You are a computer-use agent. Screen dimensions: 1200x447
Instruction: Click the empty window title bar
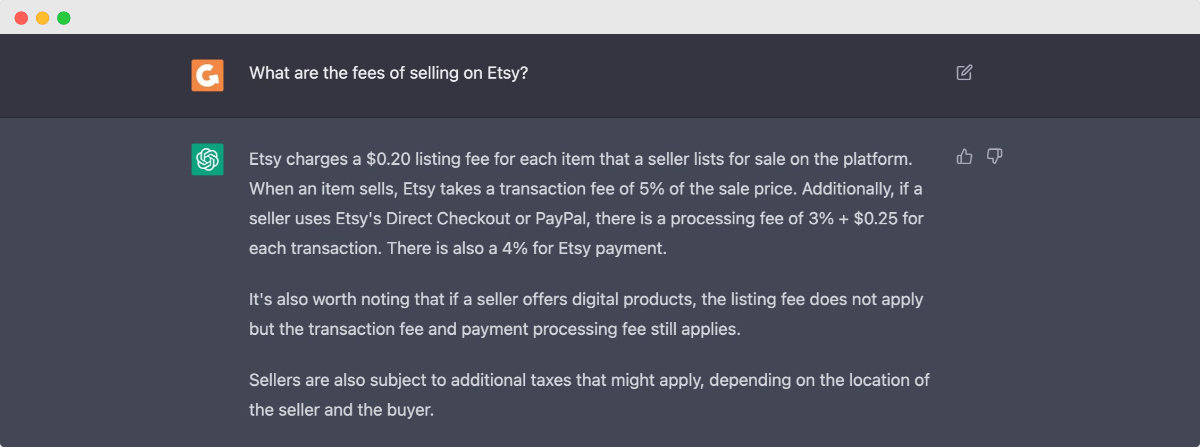tap(600, 17)
